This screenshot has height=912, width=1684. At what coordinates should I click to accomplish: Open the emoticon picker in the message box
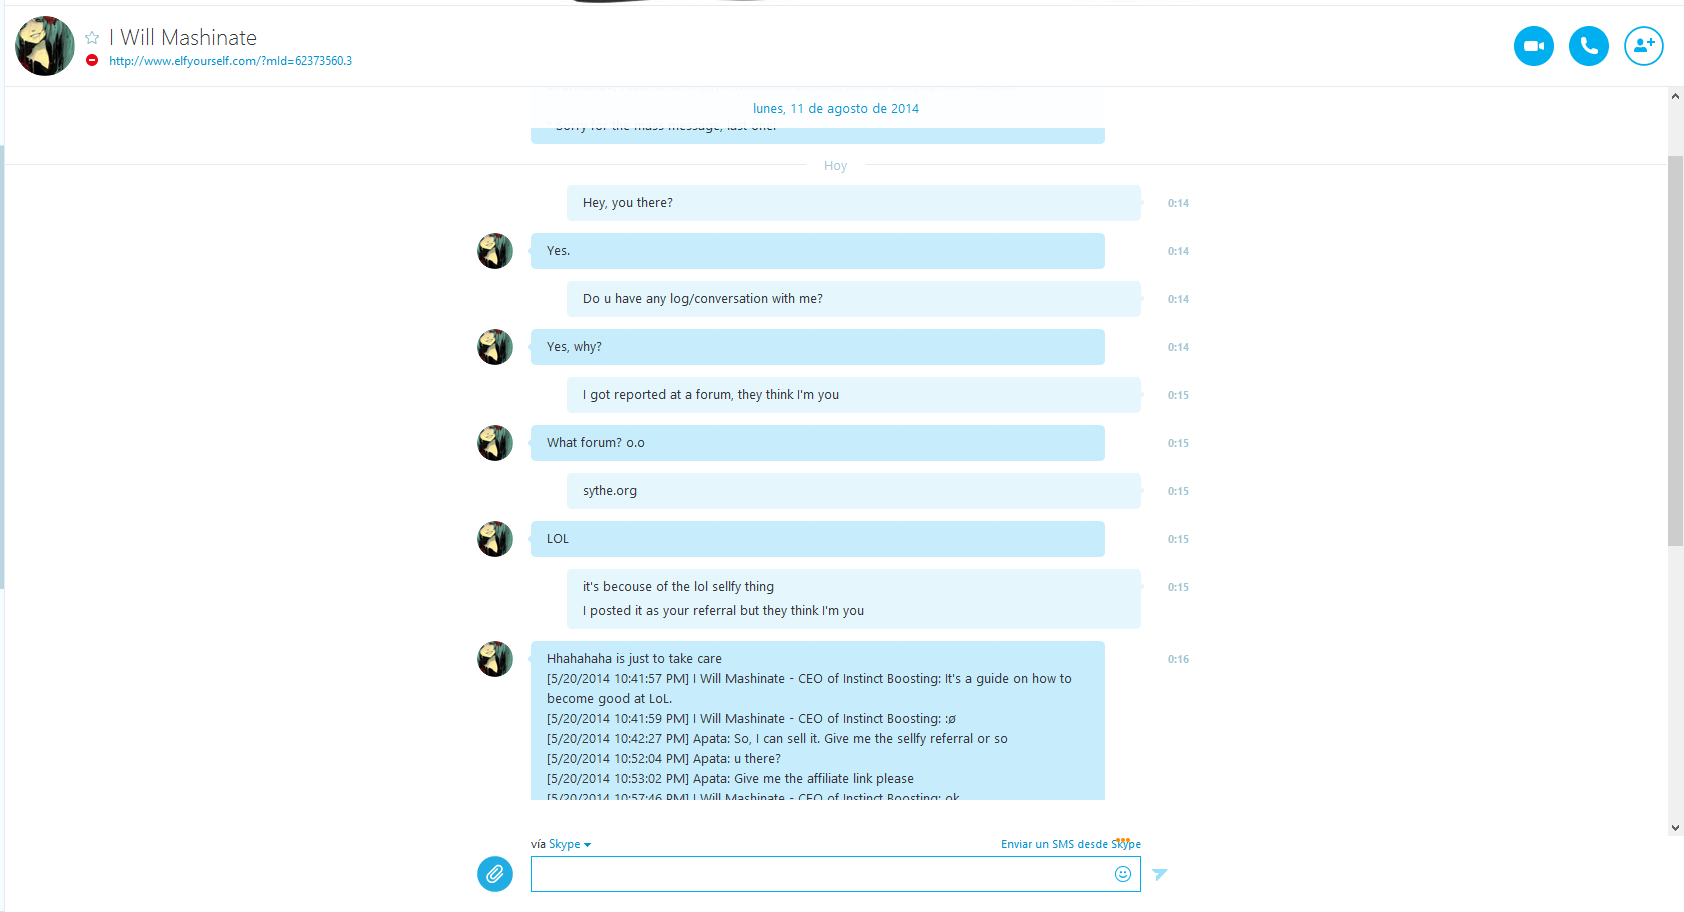point(1123,874)
